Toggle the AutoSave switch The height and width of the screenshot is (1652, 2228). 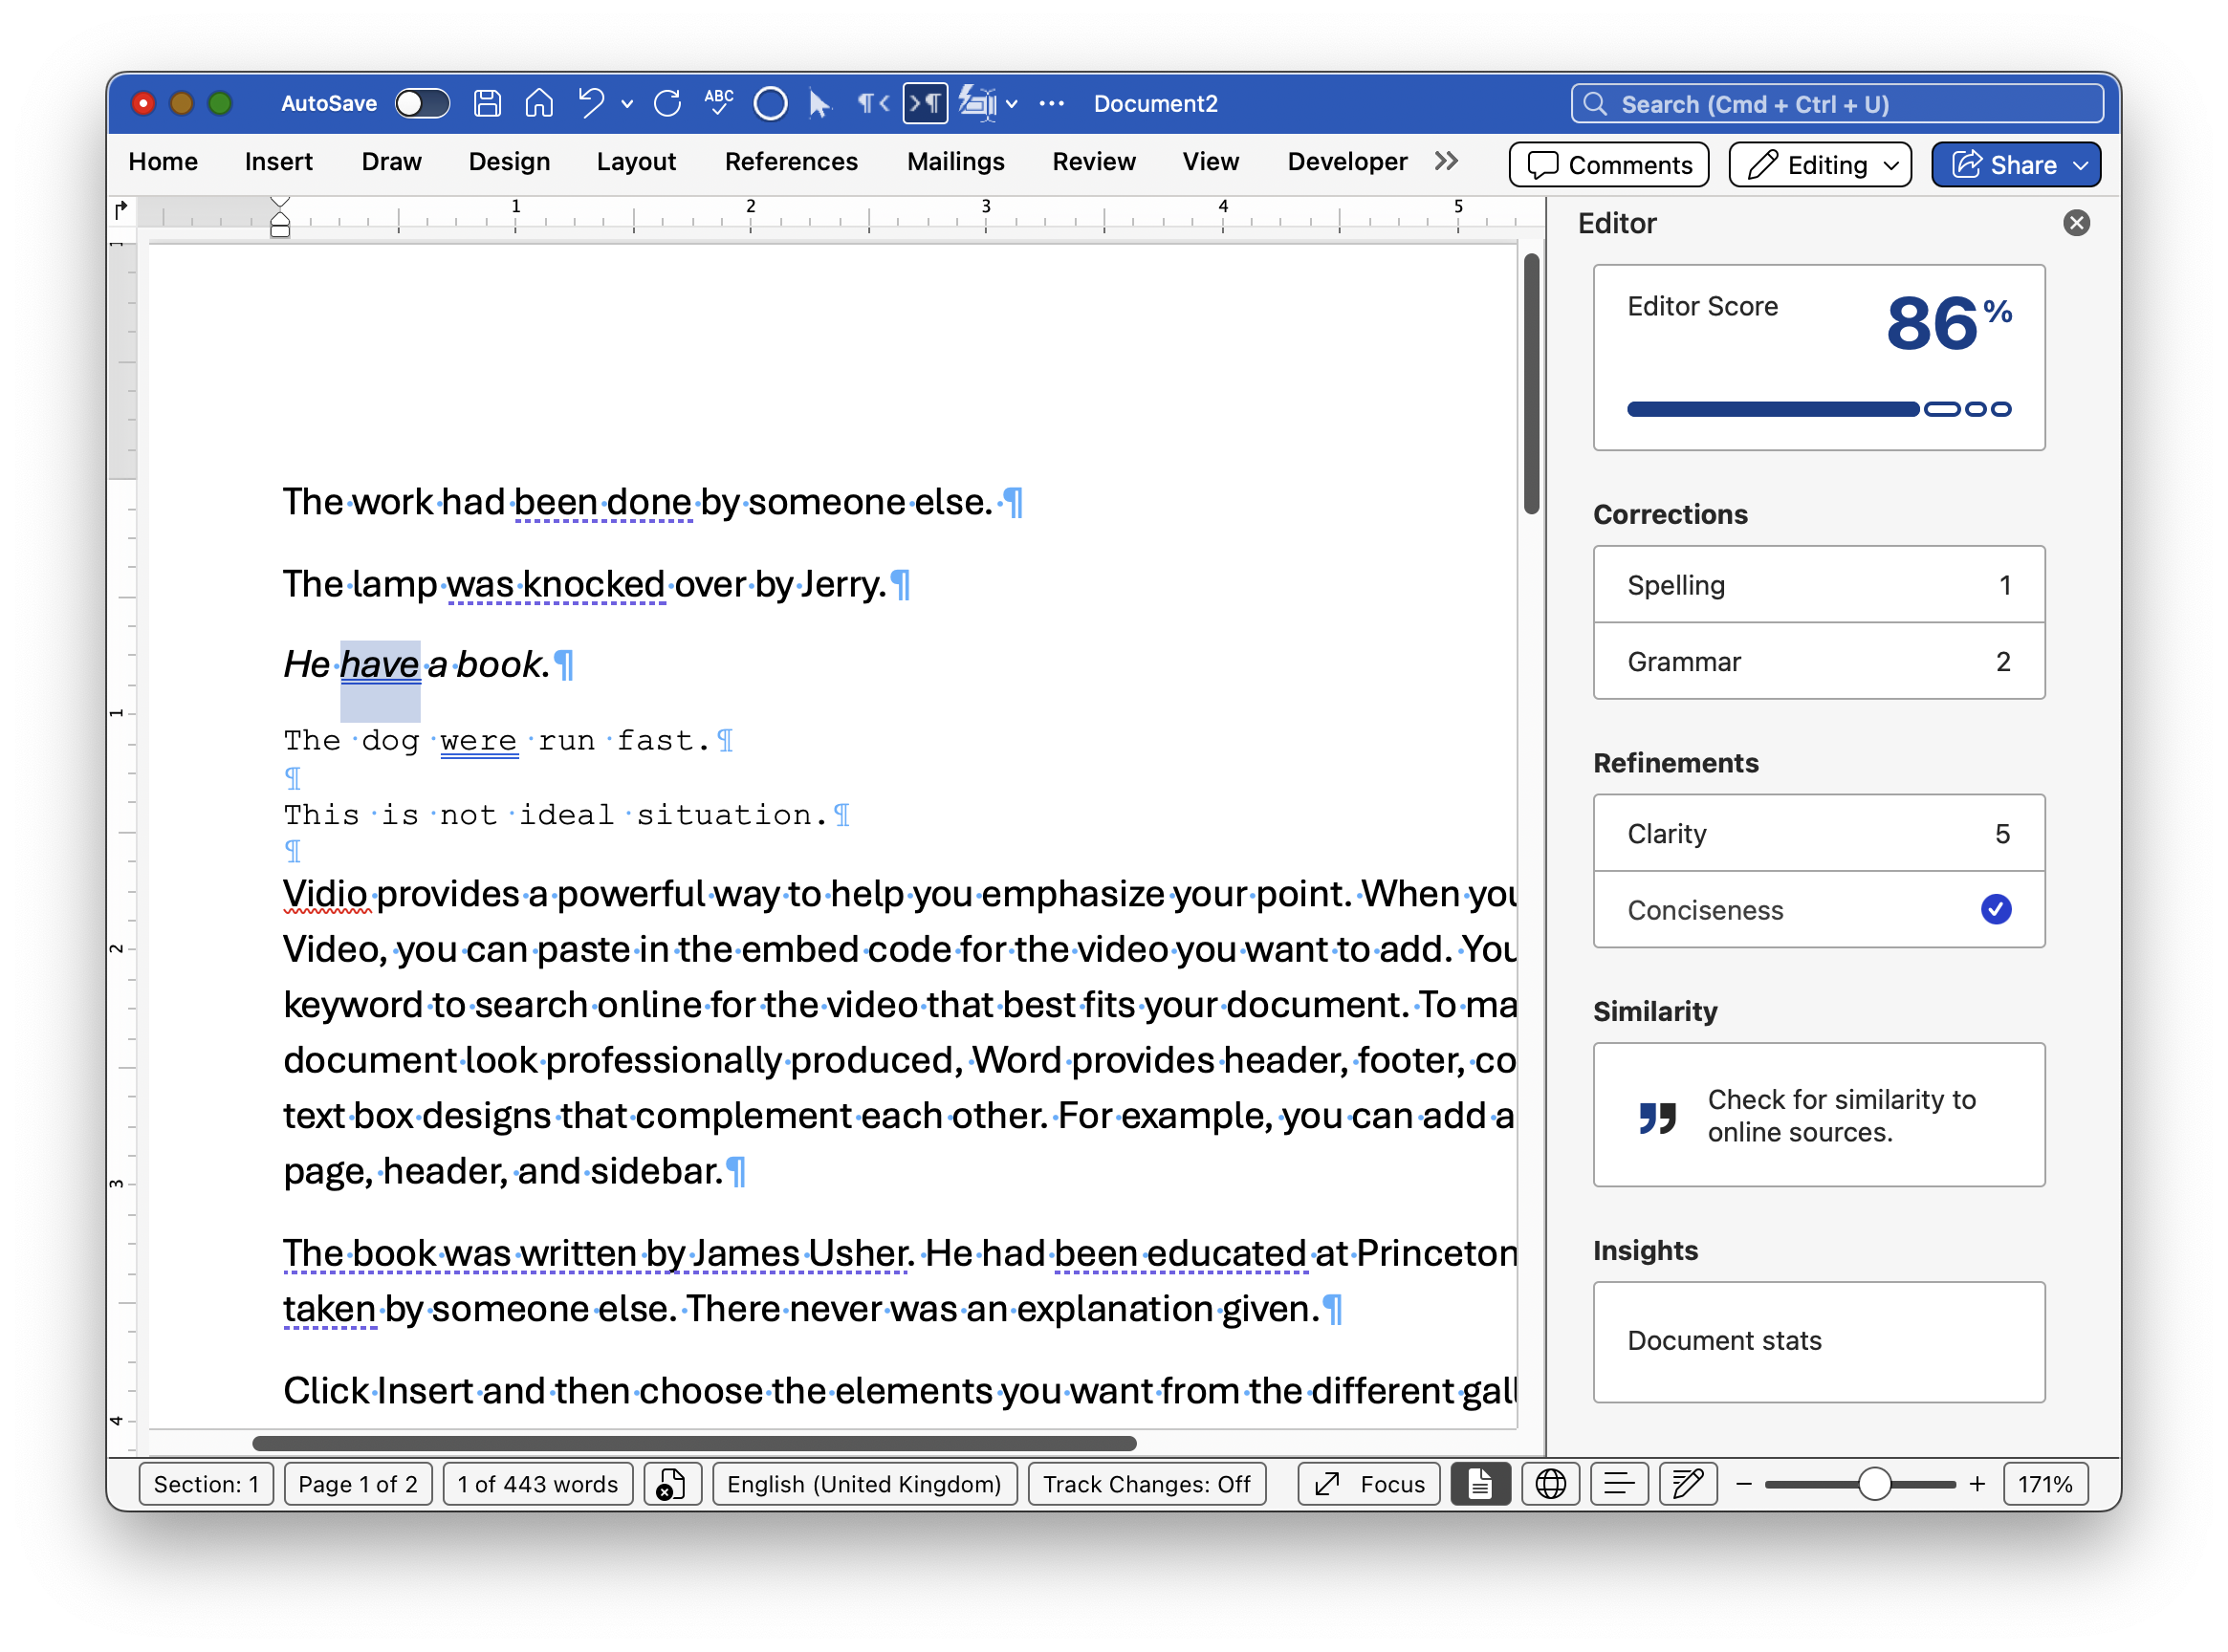422,104
